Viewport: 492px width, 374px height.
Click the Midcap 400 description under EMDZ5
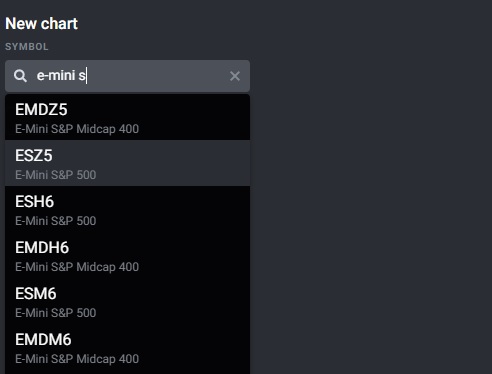coord(77,129)
